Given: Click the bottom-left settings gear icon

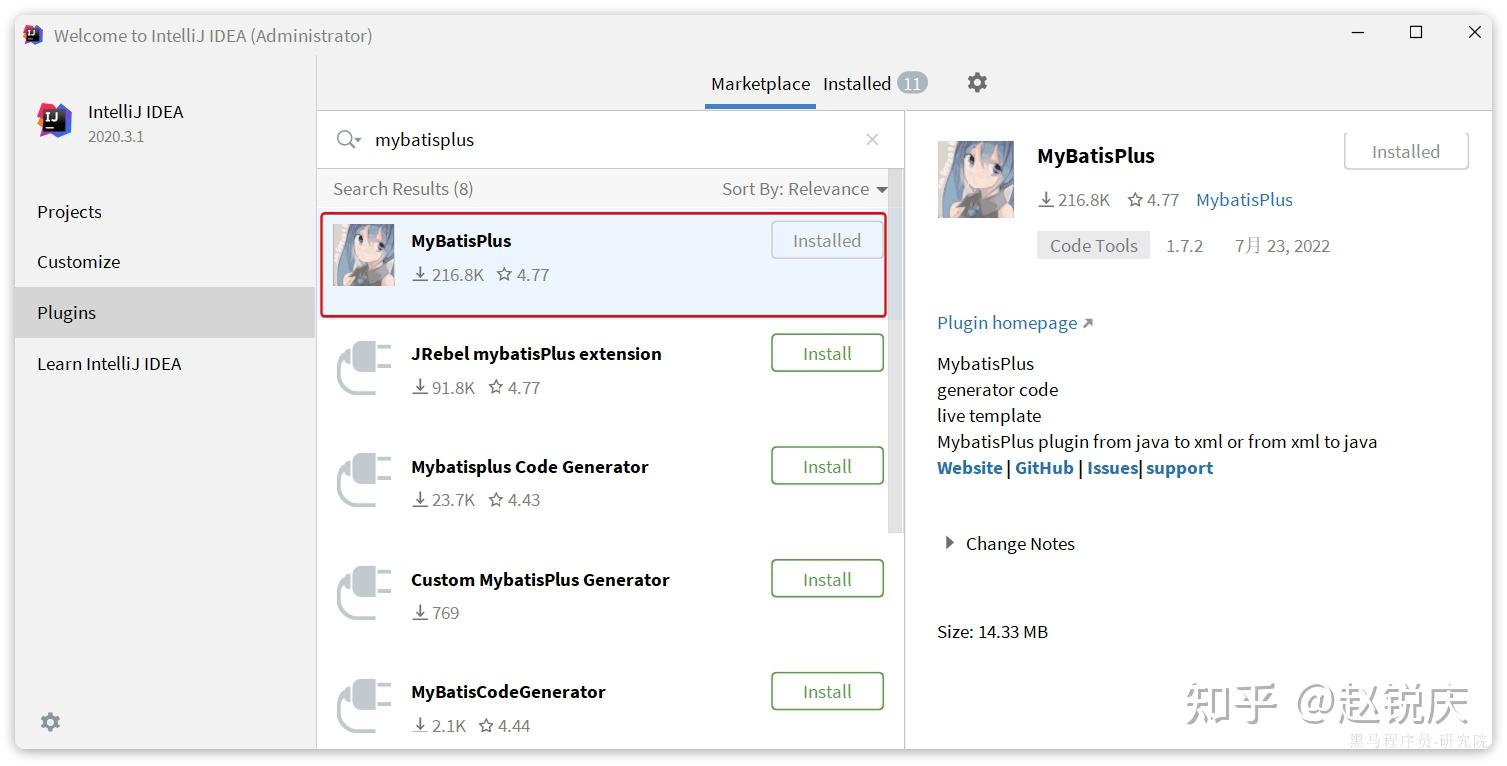Looking at the screenshot, I should coord(50,722).
